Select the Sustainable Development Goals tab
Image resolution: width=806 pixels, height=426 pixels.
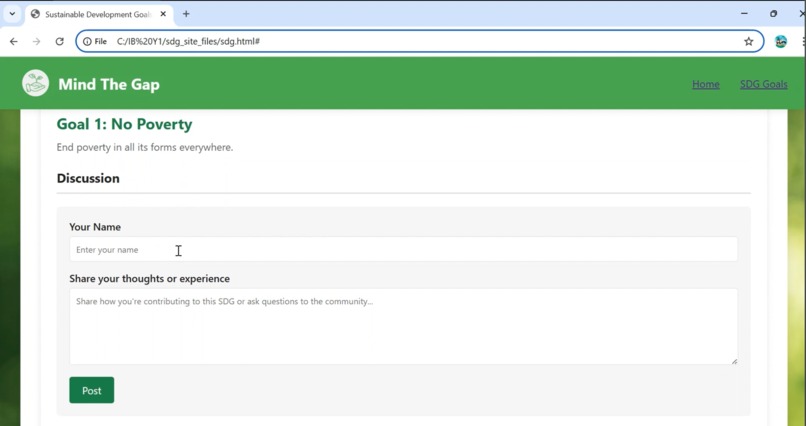[99, 14]
